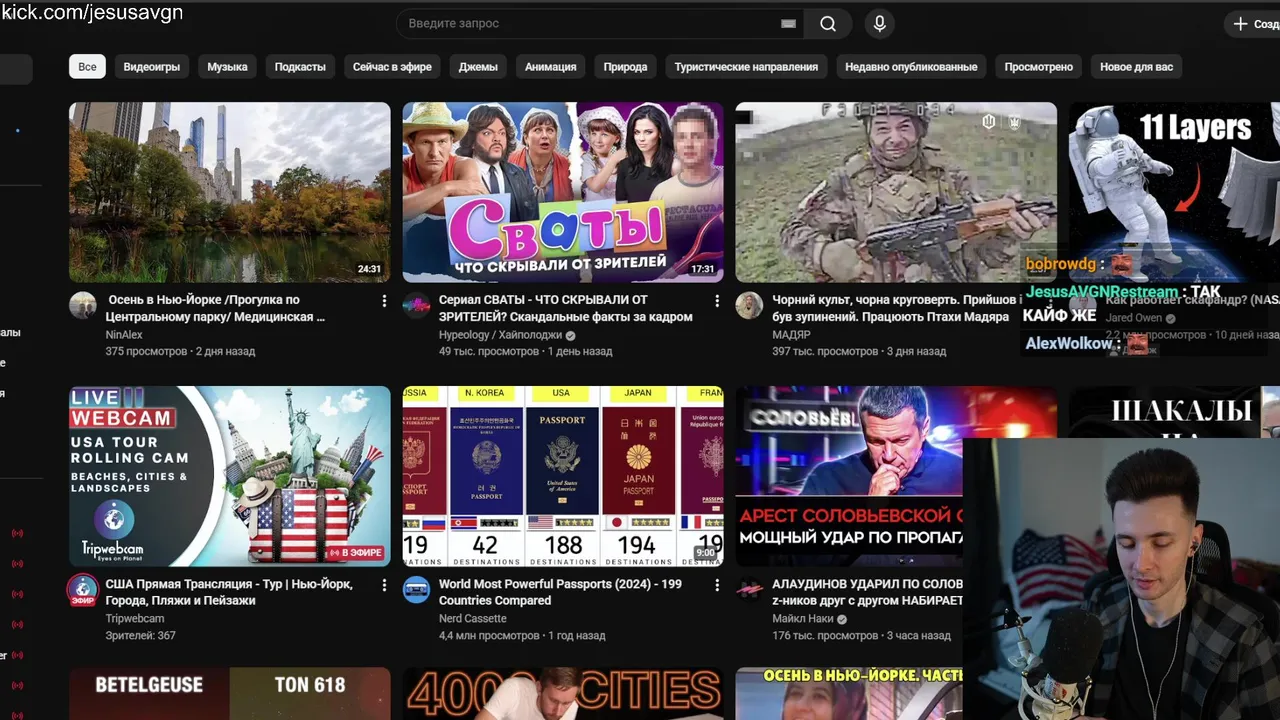The width and height of the screenshot is (1280, 720).
Task: Click the '4,4 млн просмотров' text
Action: (489, 636)
